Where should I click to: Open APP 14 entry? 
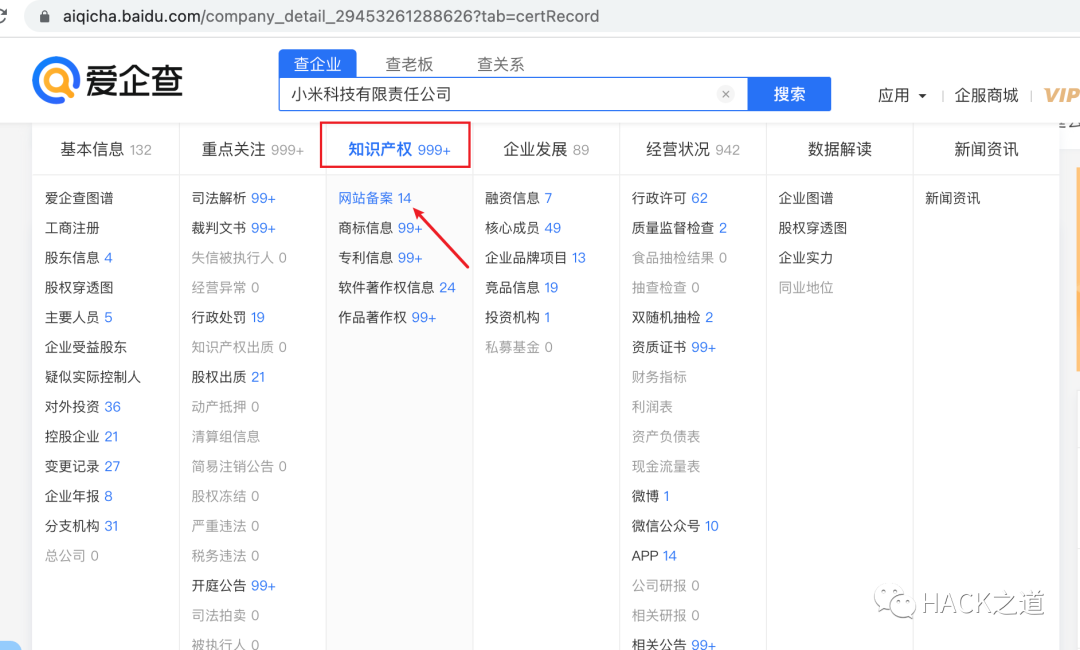click(x=654, y=556)
